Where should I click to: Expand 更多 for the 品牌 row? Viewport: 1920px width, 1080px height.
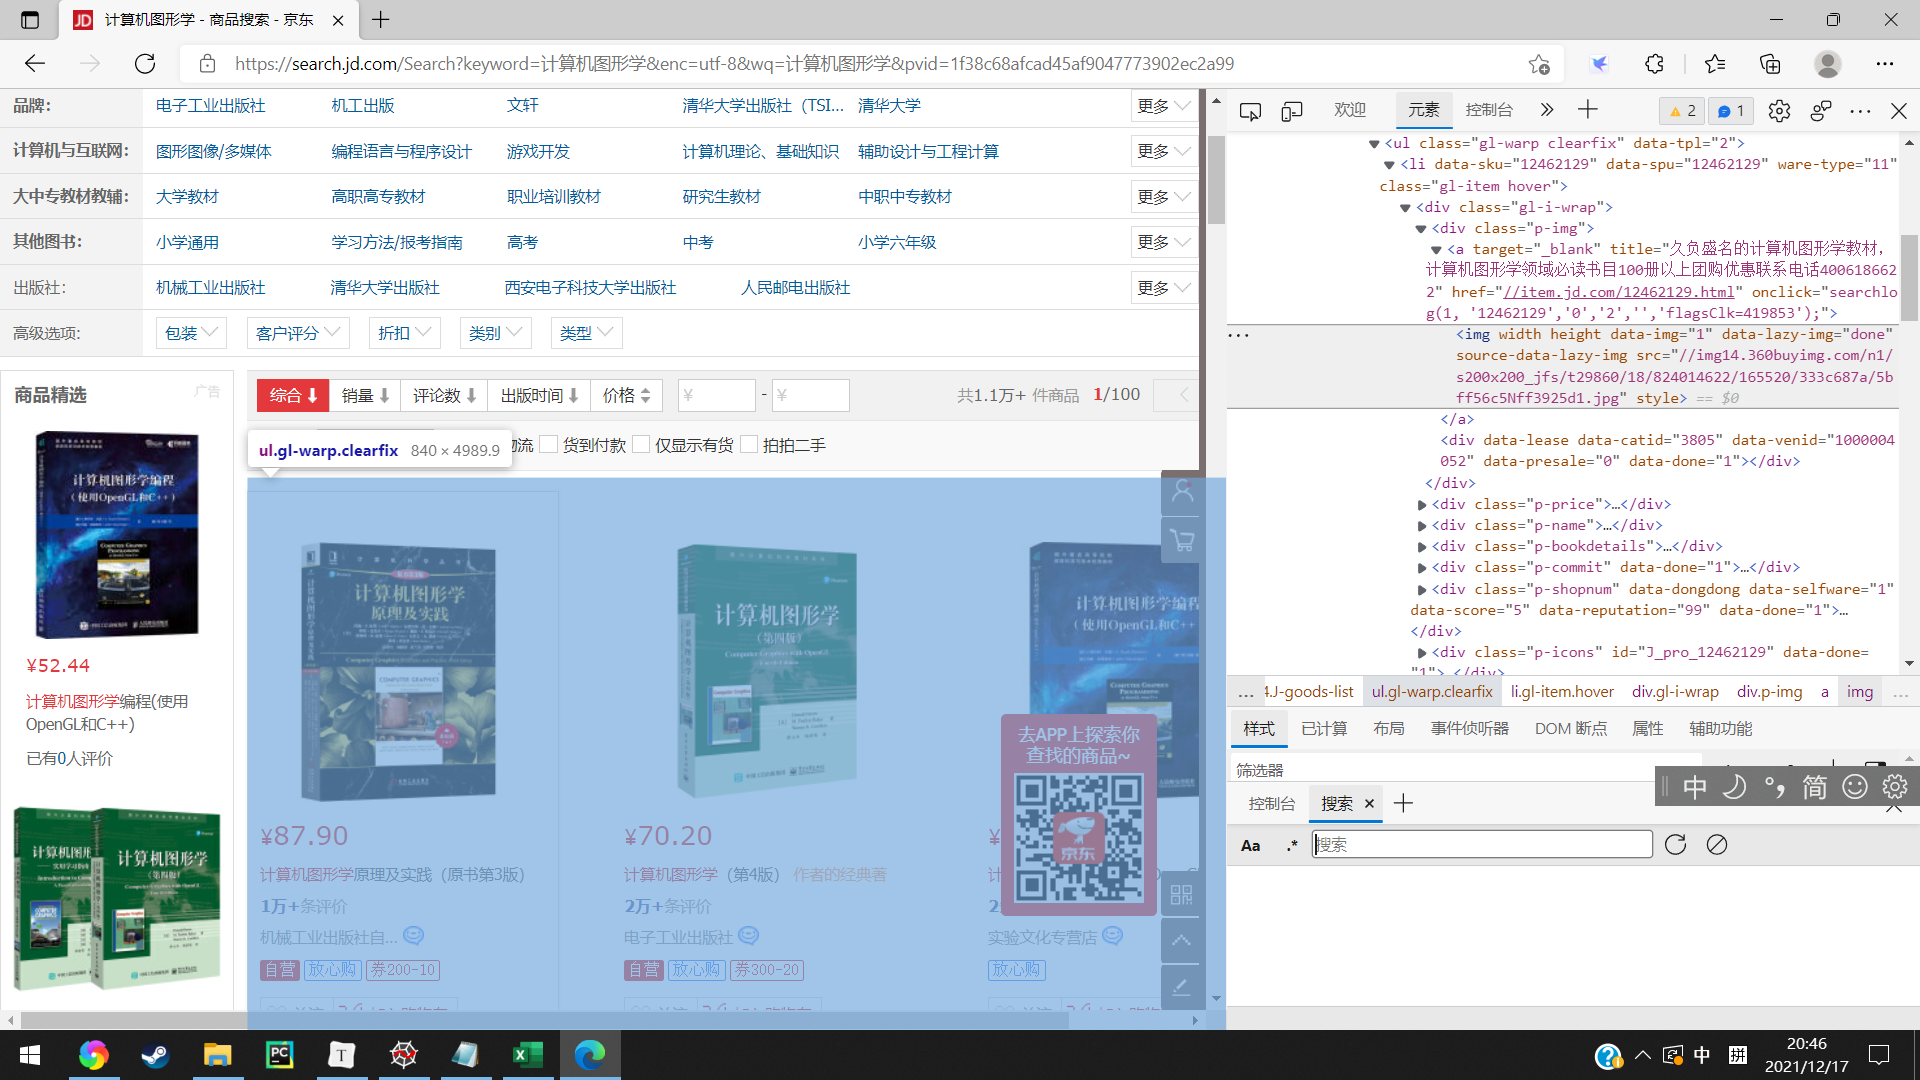coord(1163,106)
